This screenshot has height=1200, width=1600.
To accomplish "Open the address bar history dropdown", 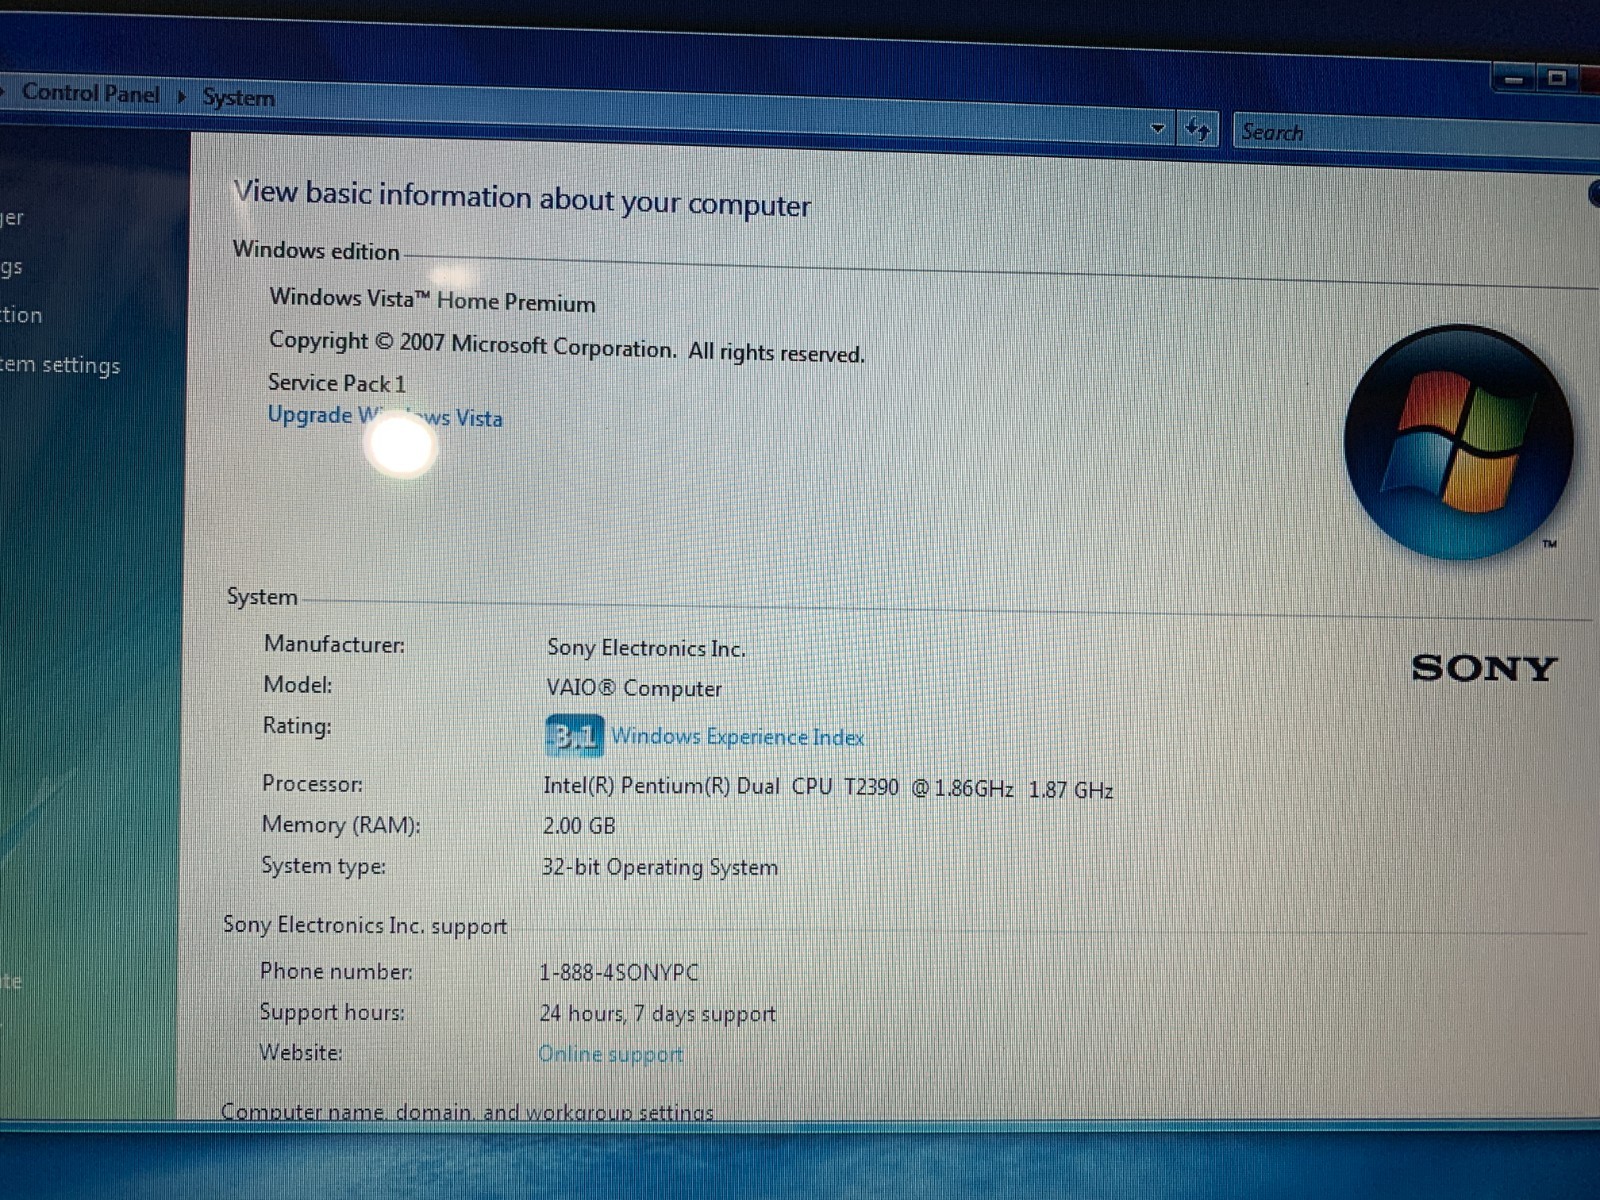I will 1157,128.
